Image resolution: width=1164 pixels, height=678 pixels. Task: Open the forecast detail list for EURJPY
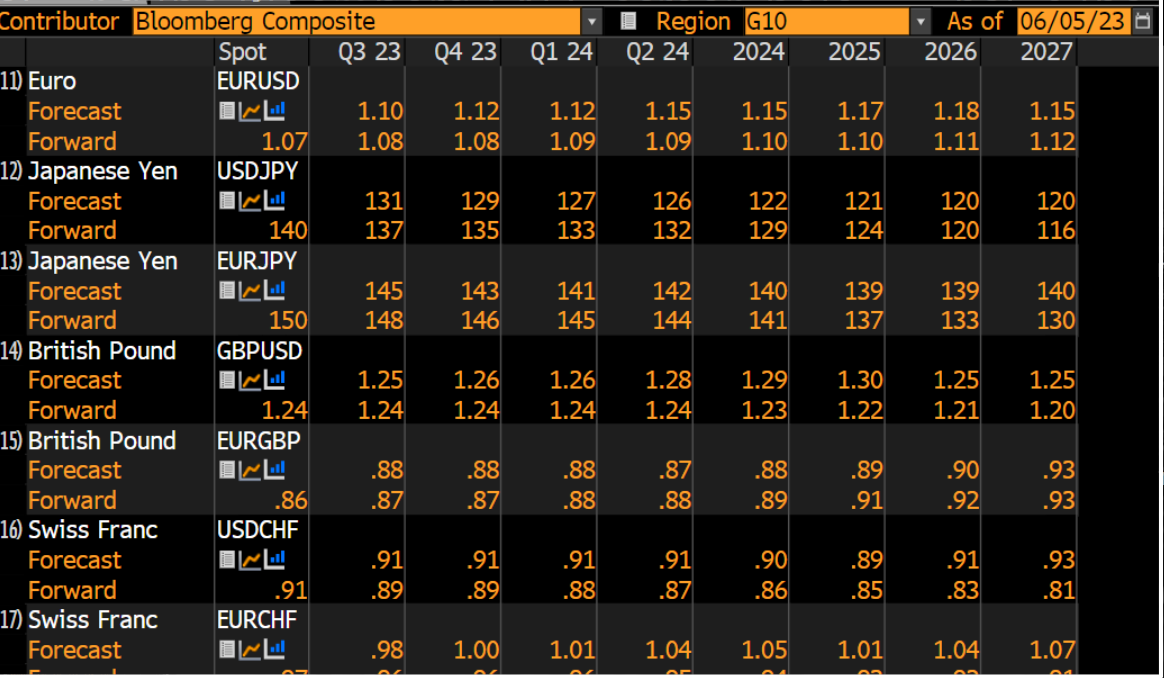click(226, 290)
